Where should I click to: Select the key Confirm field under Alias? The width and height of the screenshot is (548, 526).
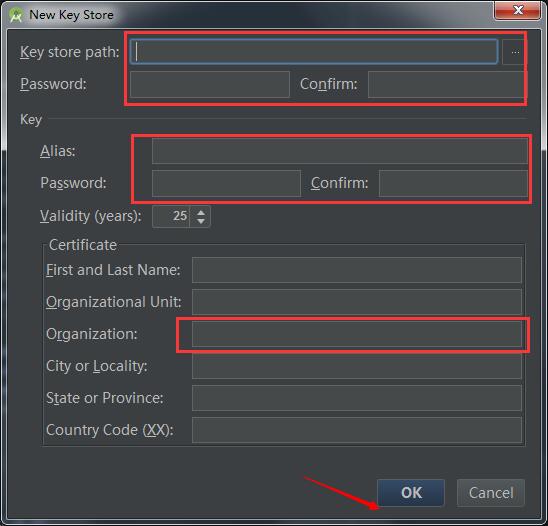tap(453, 183)
